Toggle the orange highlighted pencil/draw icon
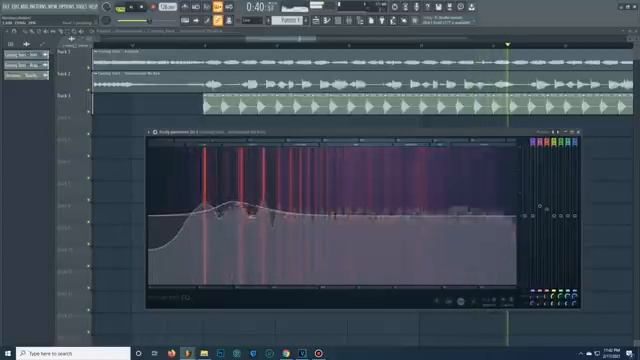 pos(218,20)
